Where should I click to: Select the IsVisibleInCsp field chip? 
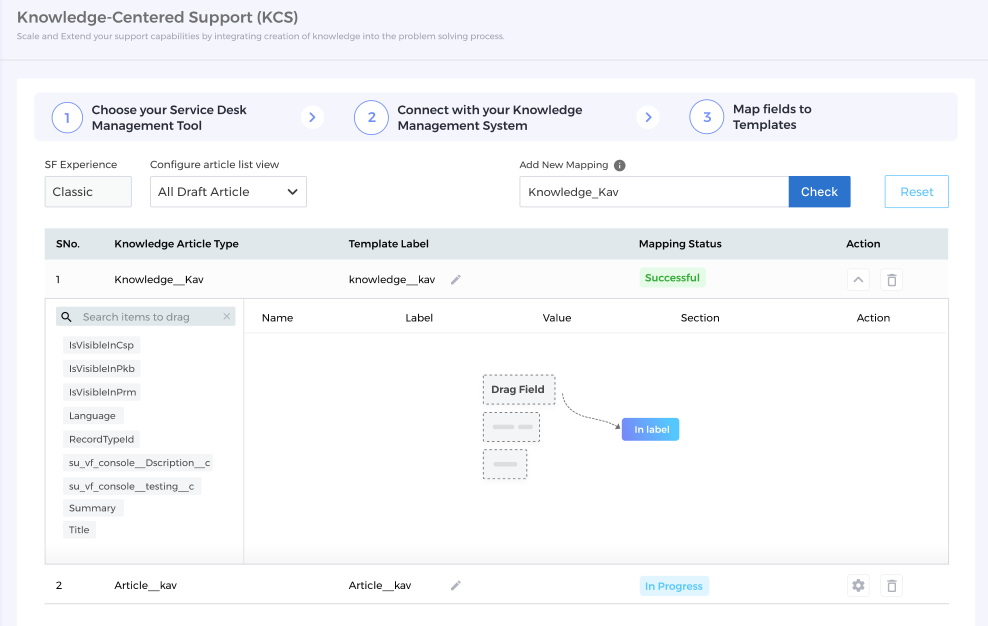(101, 345)
